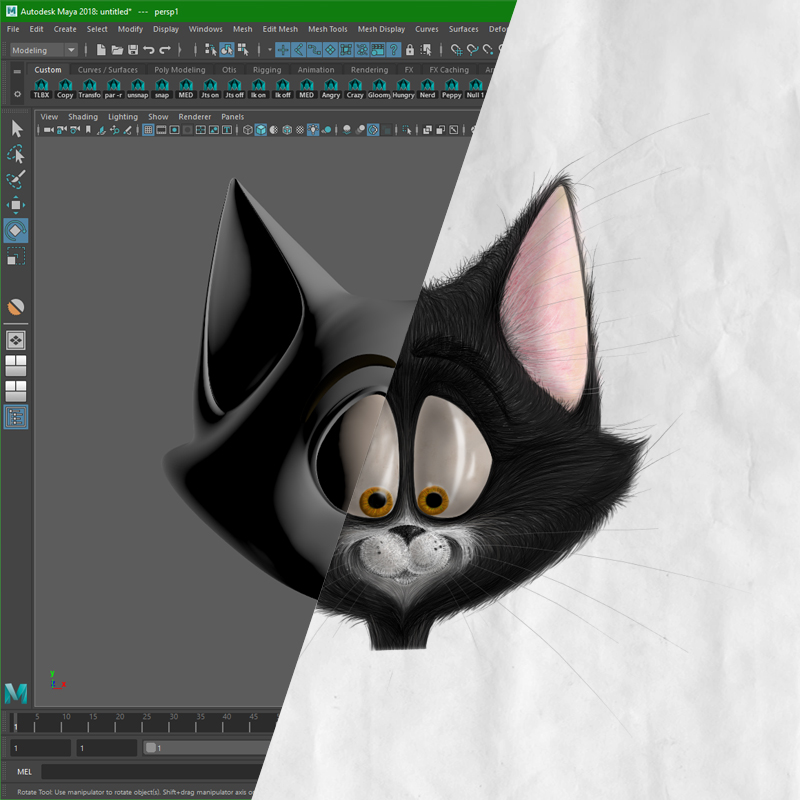Toggle the film gate display
Image resolution: width=800 pixels, height=800 pixels.
[x=161, y=130]
